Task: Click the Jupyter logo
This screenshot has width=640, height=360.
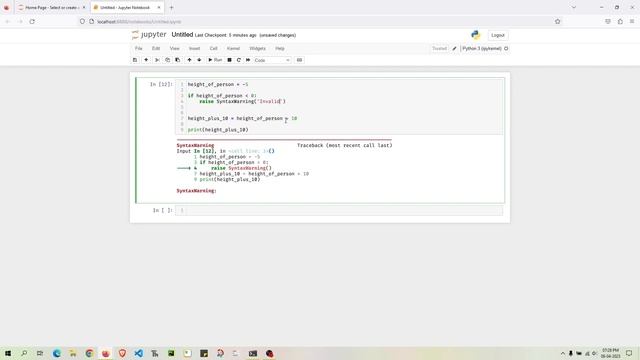Action: click(x=149, y=35)
